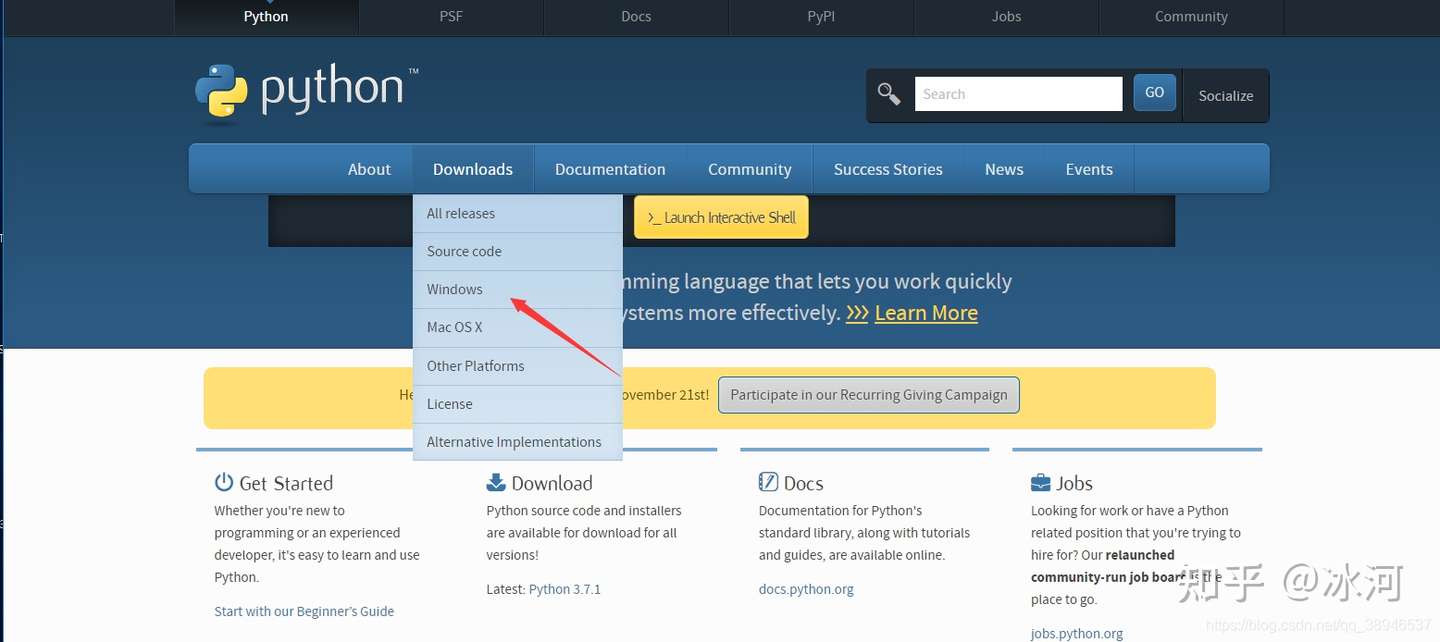This screenshot has width=1440, height=642.
Task: Open the Socialize menu
Action: (x=1226, y=96)
